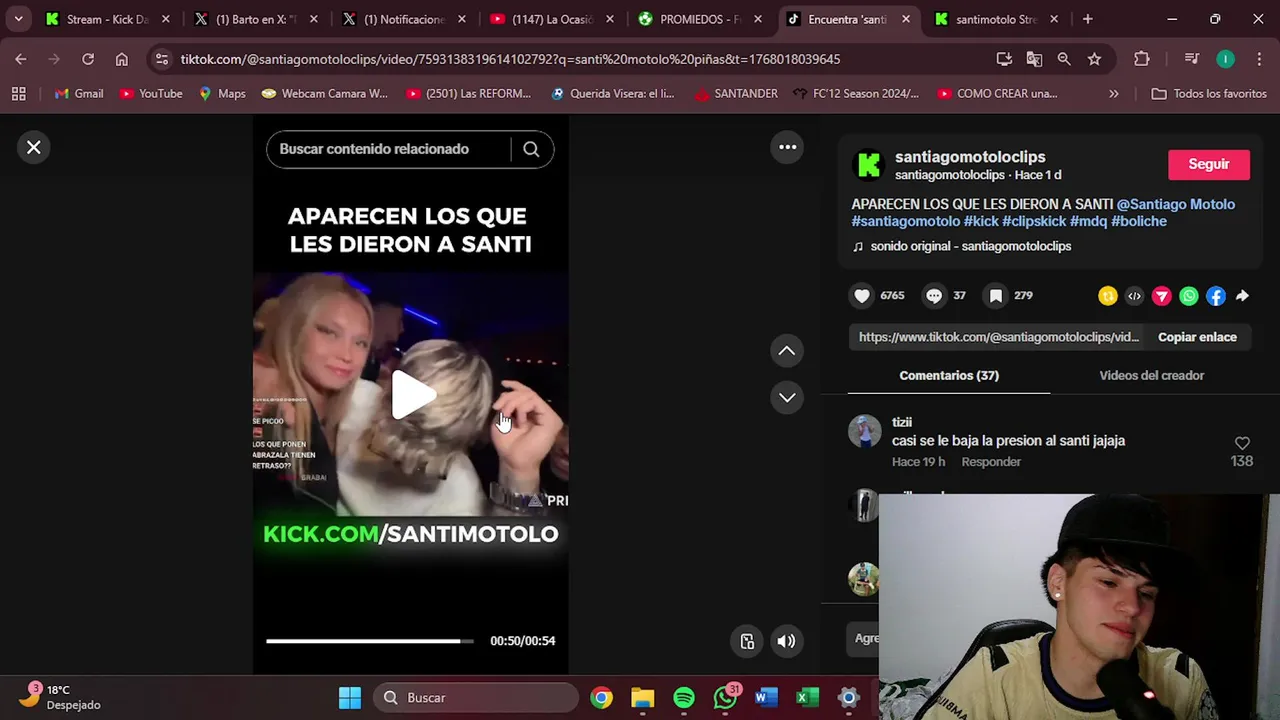Open comments via speech bubble icon

pos(934,296)
